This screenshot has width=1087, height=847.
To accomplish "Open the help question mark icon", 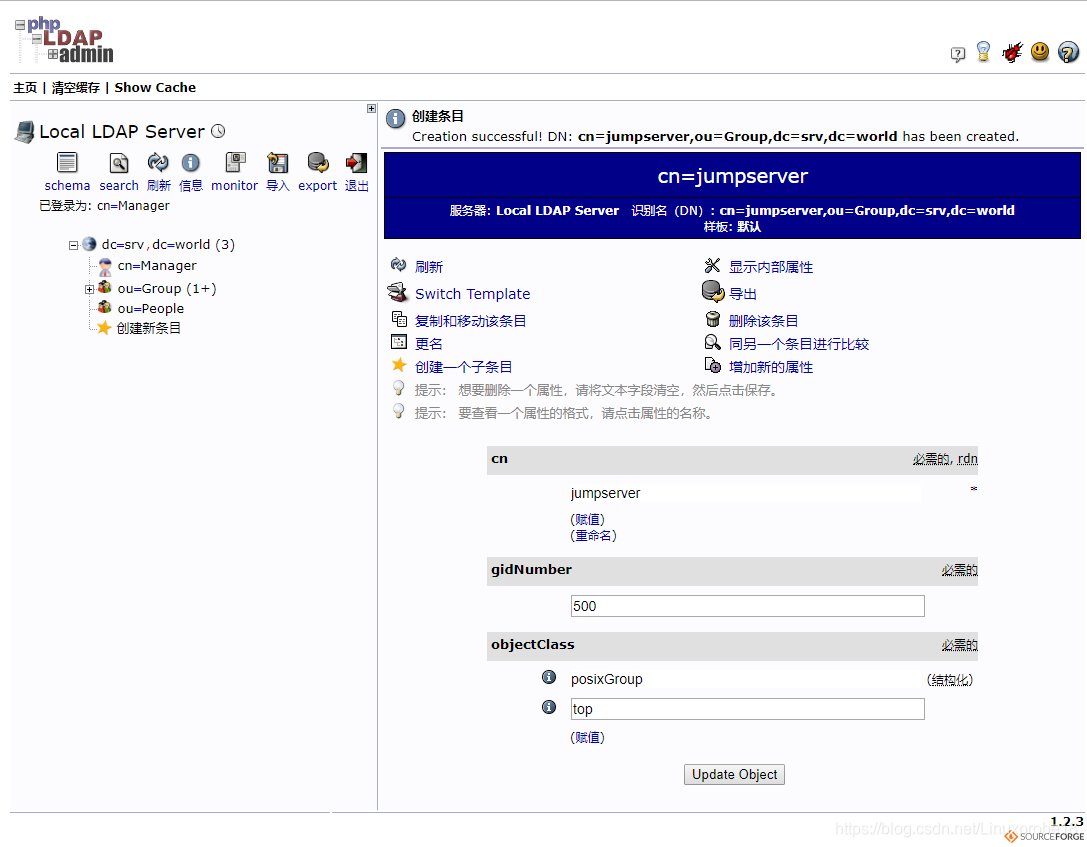I will (1068, 52).
